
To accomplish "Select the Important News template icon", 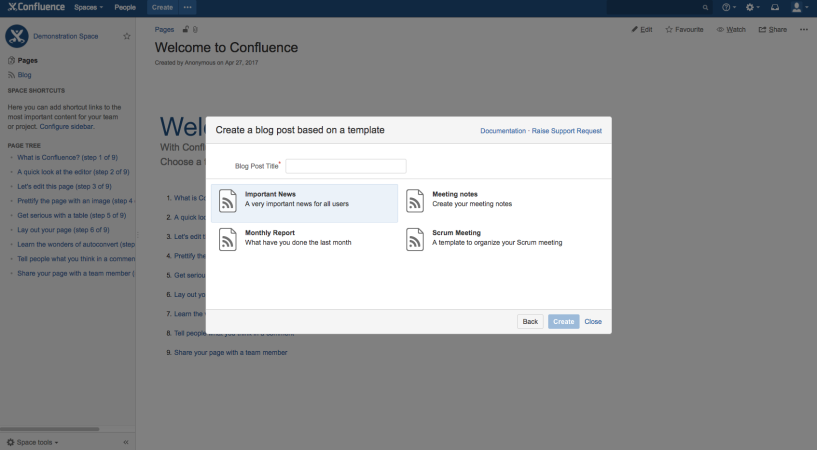I will pyautogui.click(x=228, y=201).
